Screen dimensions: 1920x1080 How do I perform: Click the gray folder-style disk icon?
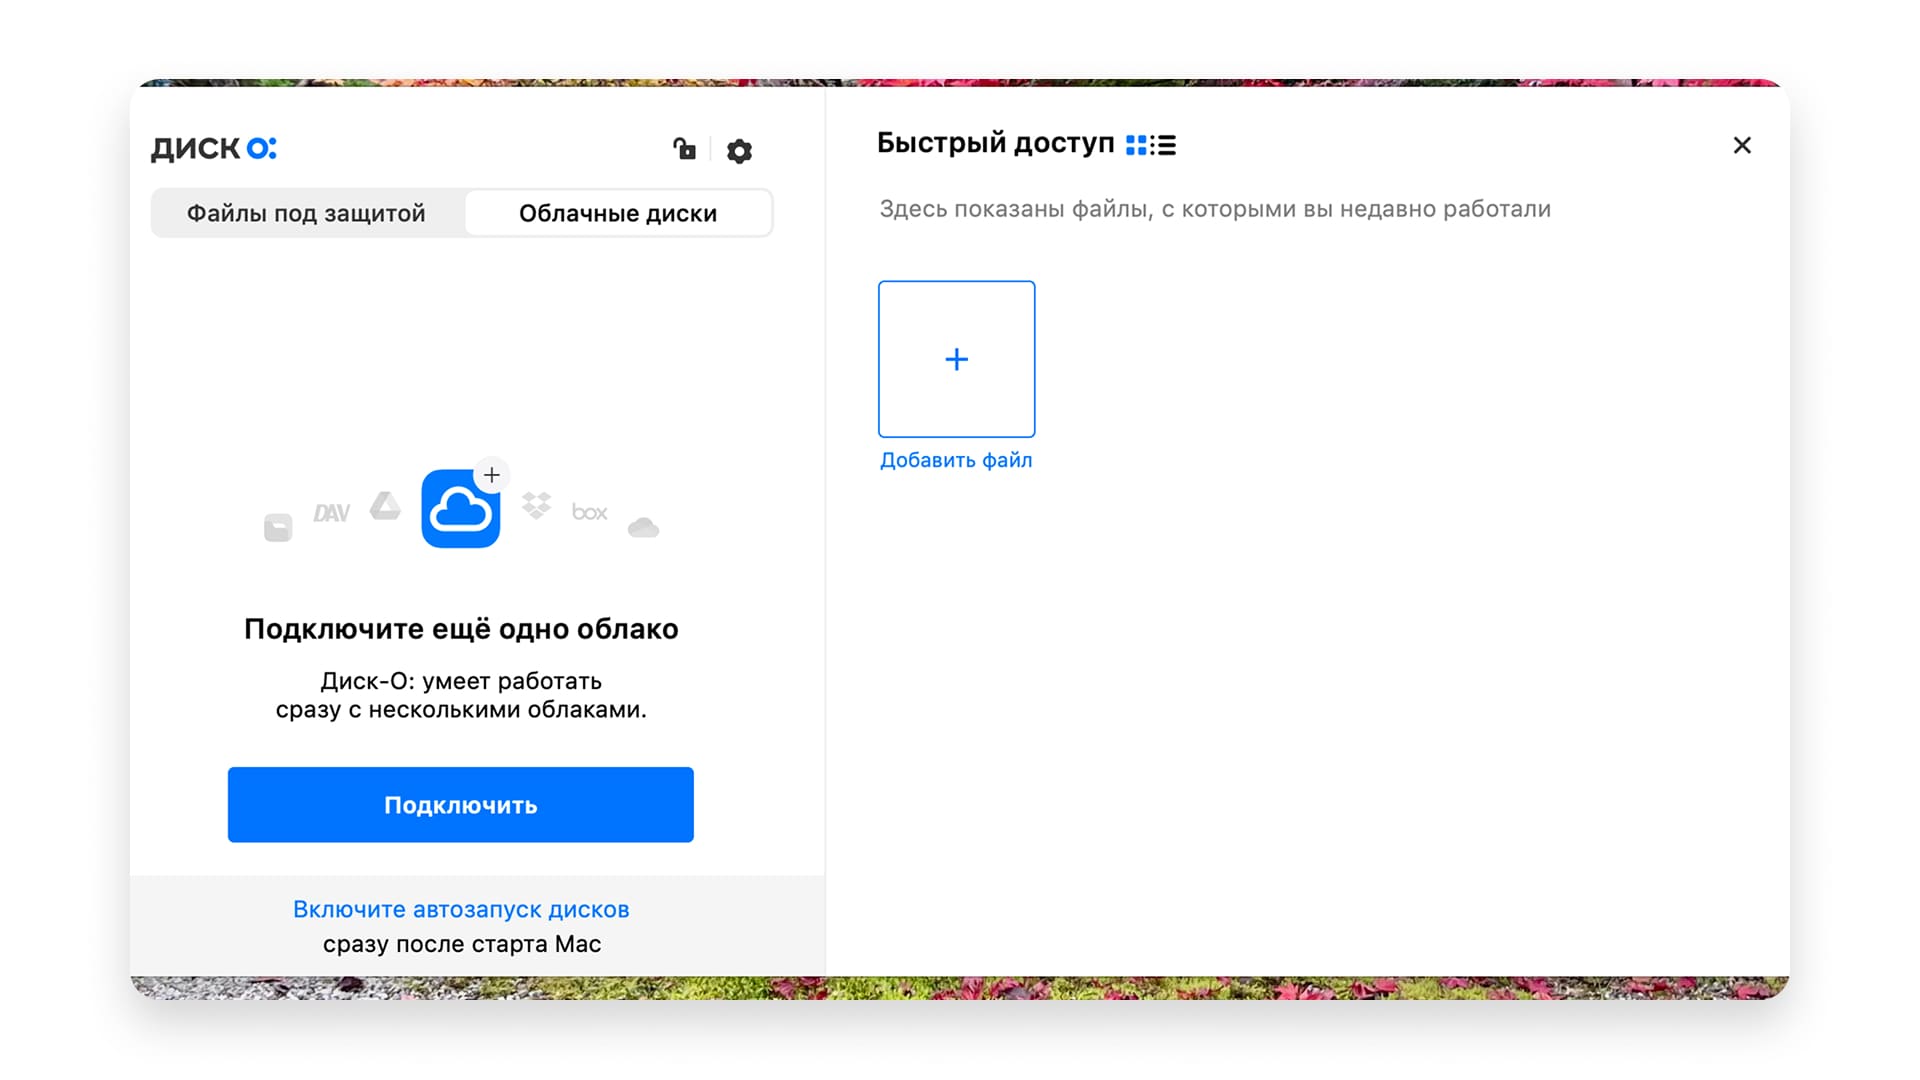coord(278,527)
